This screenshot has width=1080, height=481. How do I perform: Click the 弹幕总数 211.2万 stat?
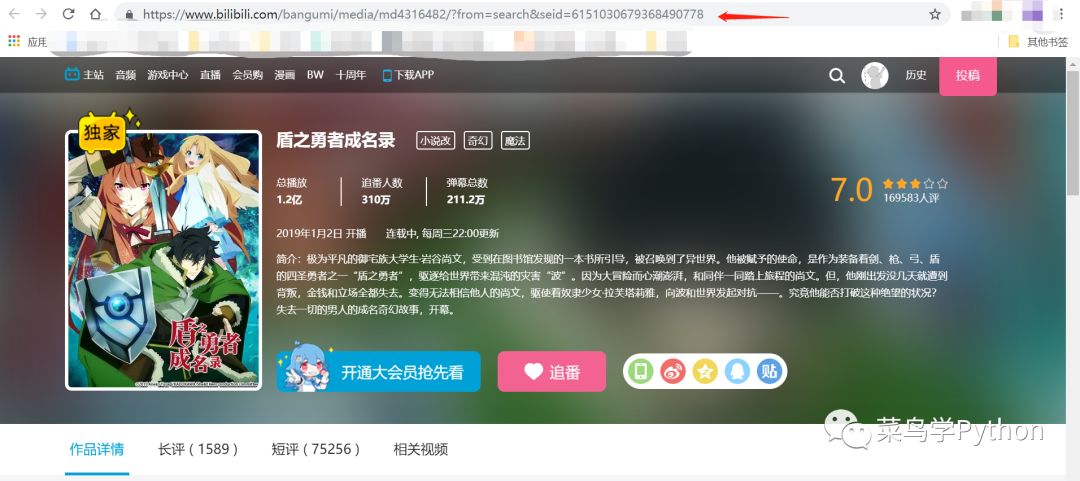(467, 191)
